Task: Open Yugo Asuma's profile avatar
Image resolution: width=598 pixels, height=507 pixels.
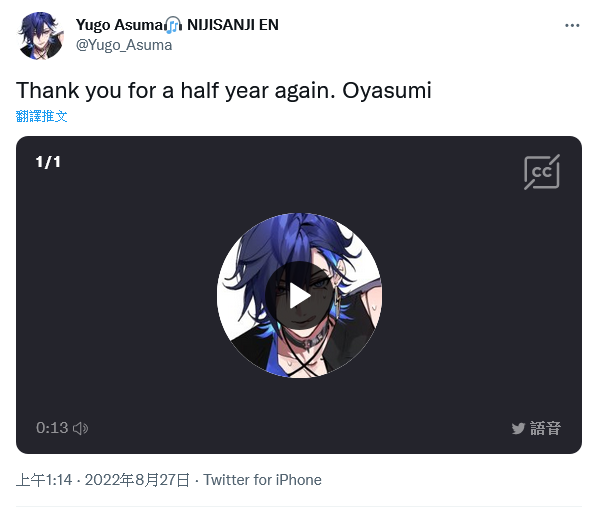Action: point(40,35)
